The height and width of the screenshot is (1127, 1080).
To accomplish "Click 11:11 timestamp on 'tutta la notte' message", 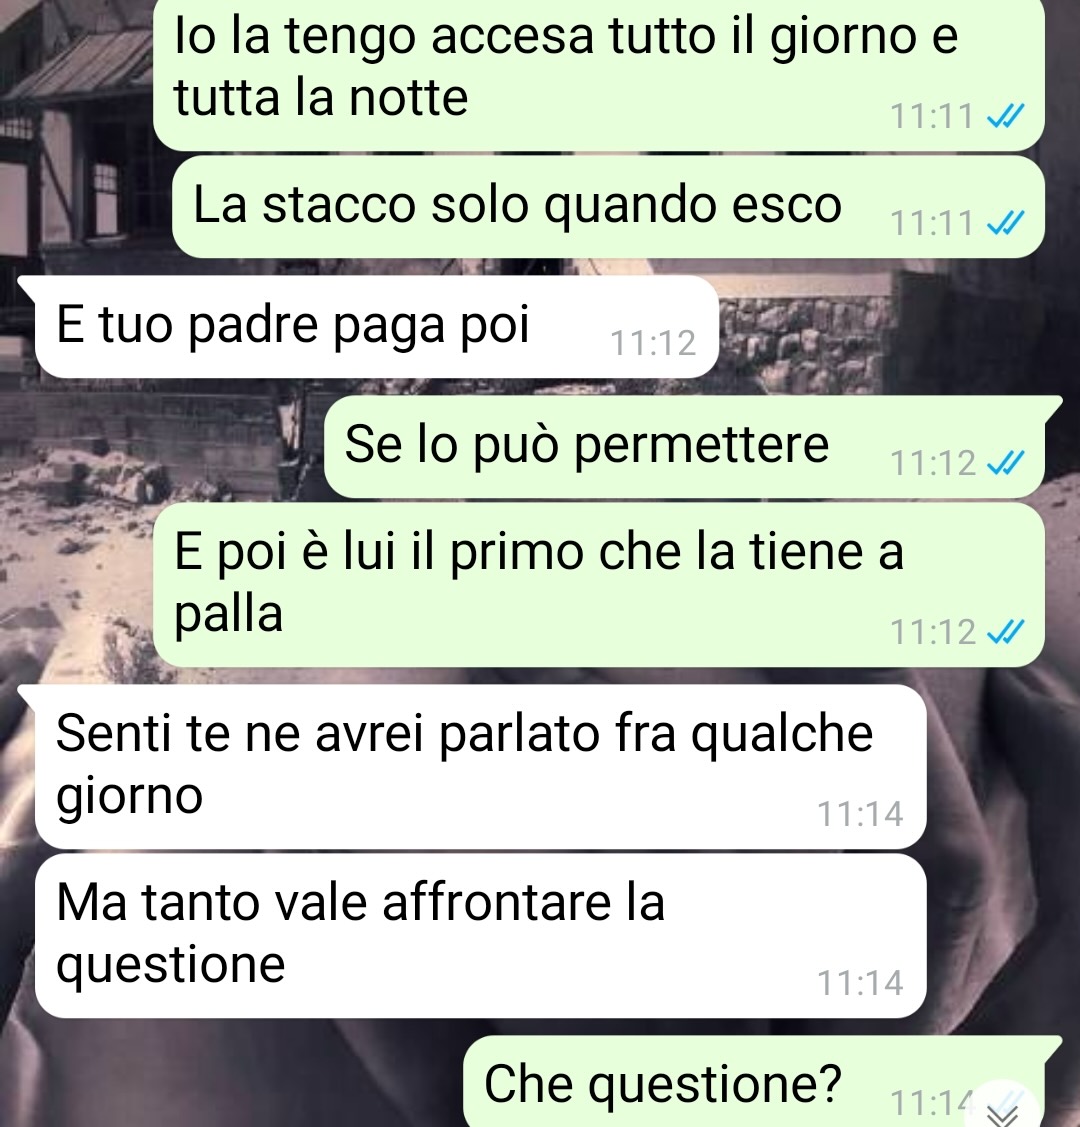I will click(932, 116).
